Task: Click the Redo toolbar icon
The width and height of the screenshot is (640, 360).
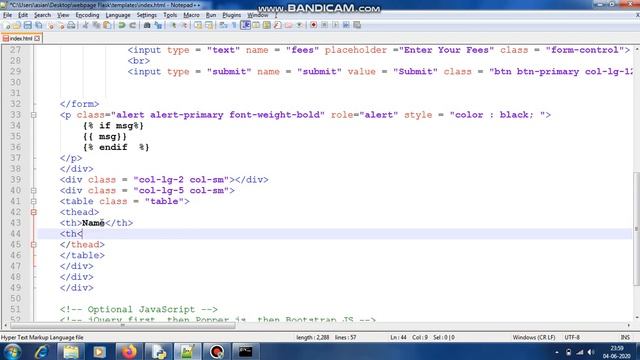Action: pos(133,25)
